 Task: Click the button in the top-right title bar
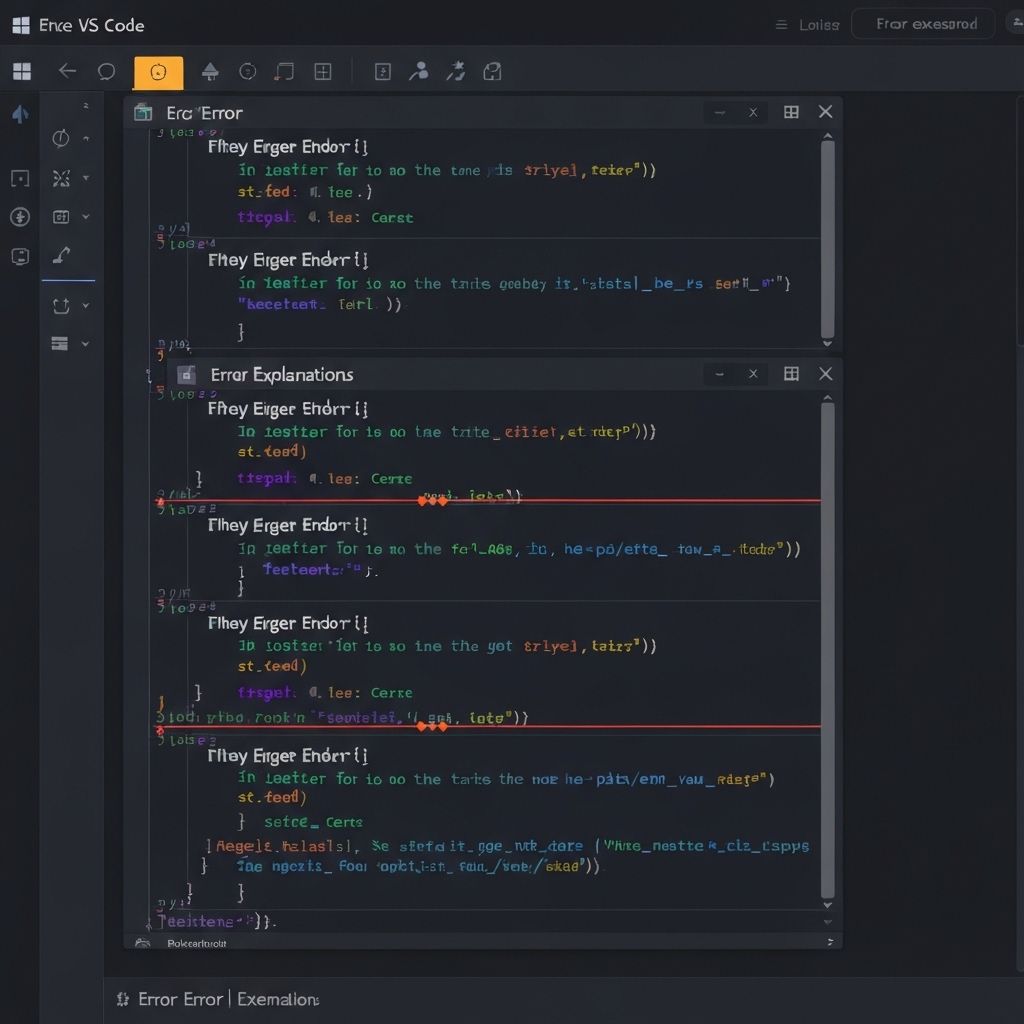pos(922,24)
